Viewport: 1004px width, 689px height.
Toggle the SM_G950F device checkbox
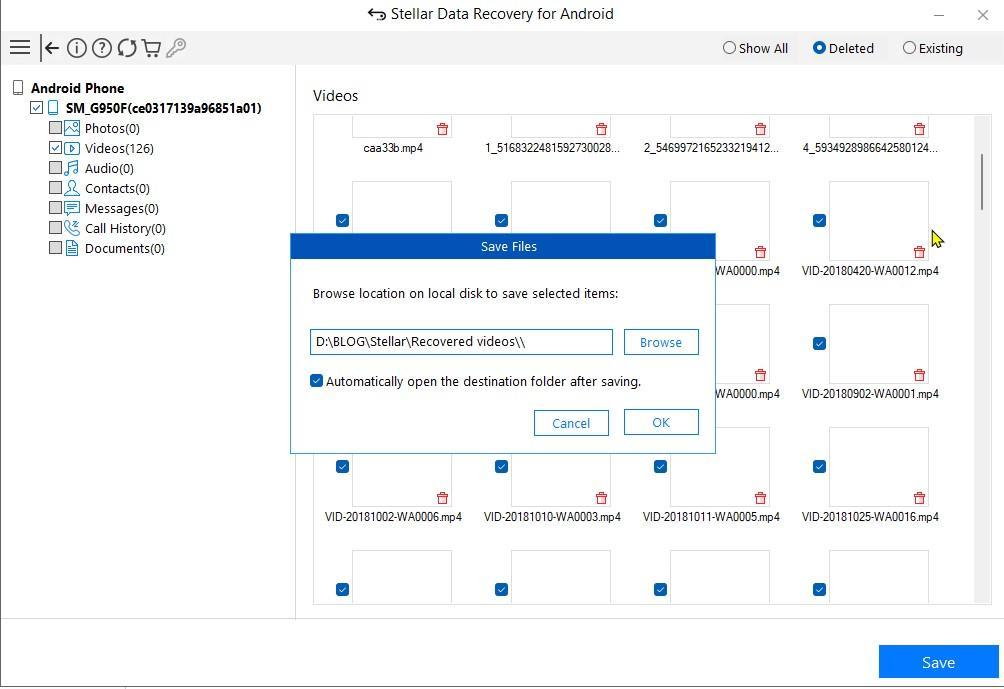point(36,108)
